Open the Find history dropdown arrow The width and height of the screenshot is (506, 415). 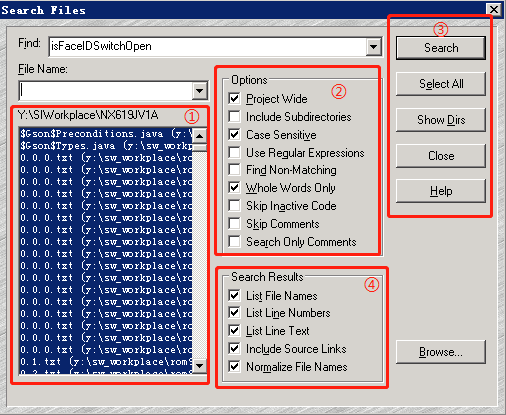(374, 47)
